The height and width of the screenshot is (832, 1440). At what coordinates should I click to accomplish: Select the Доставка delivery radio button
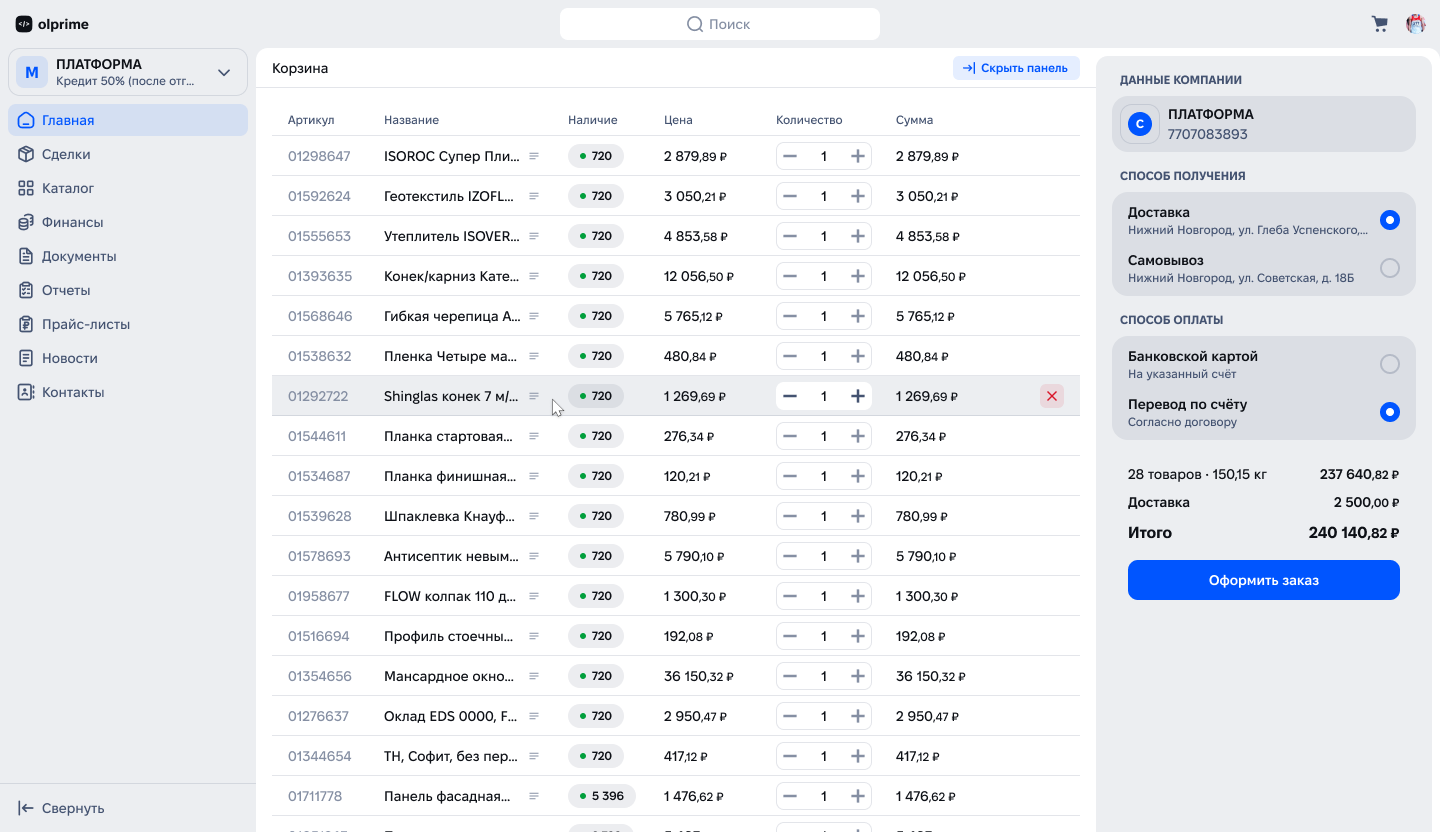pos(1389,220)
